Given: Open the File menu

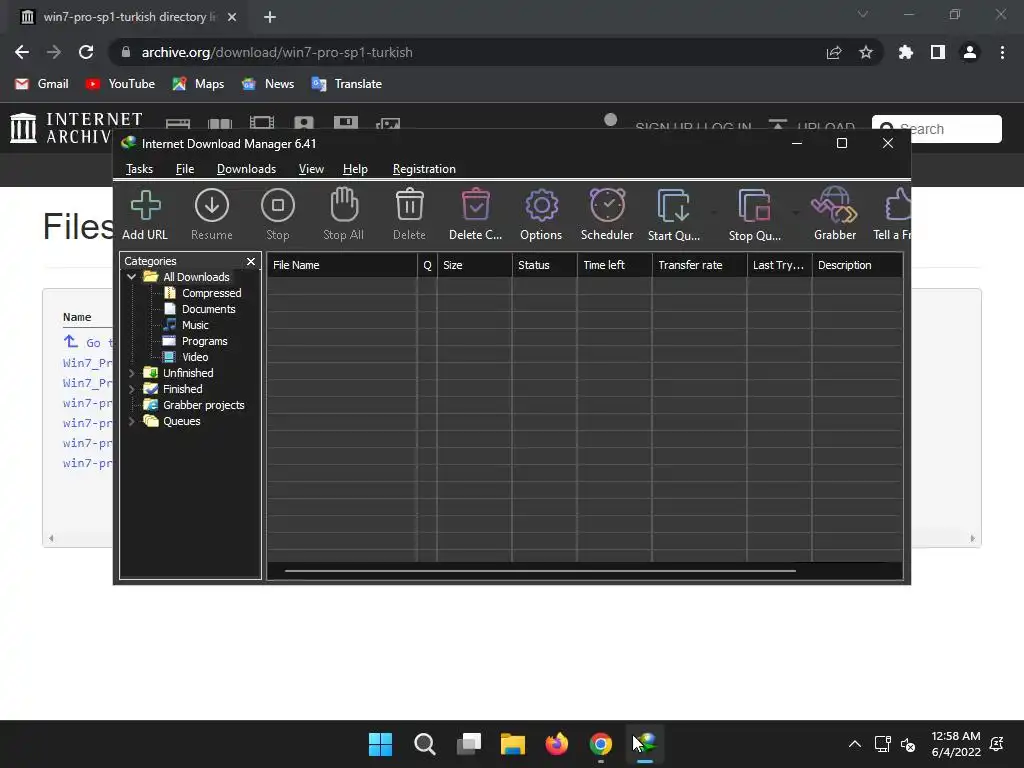Looking at the screenshot, I should click(185, 169).
